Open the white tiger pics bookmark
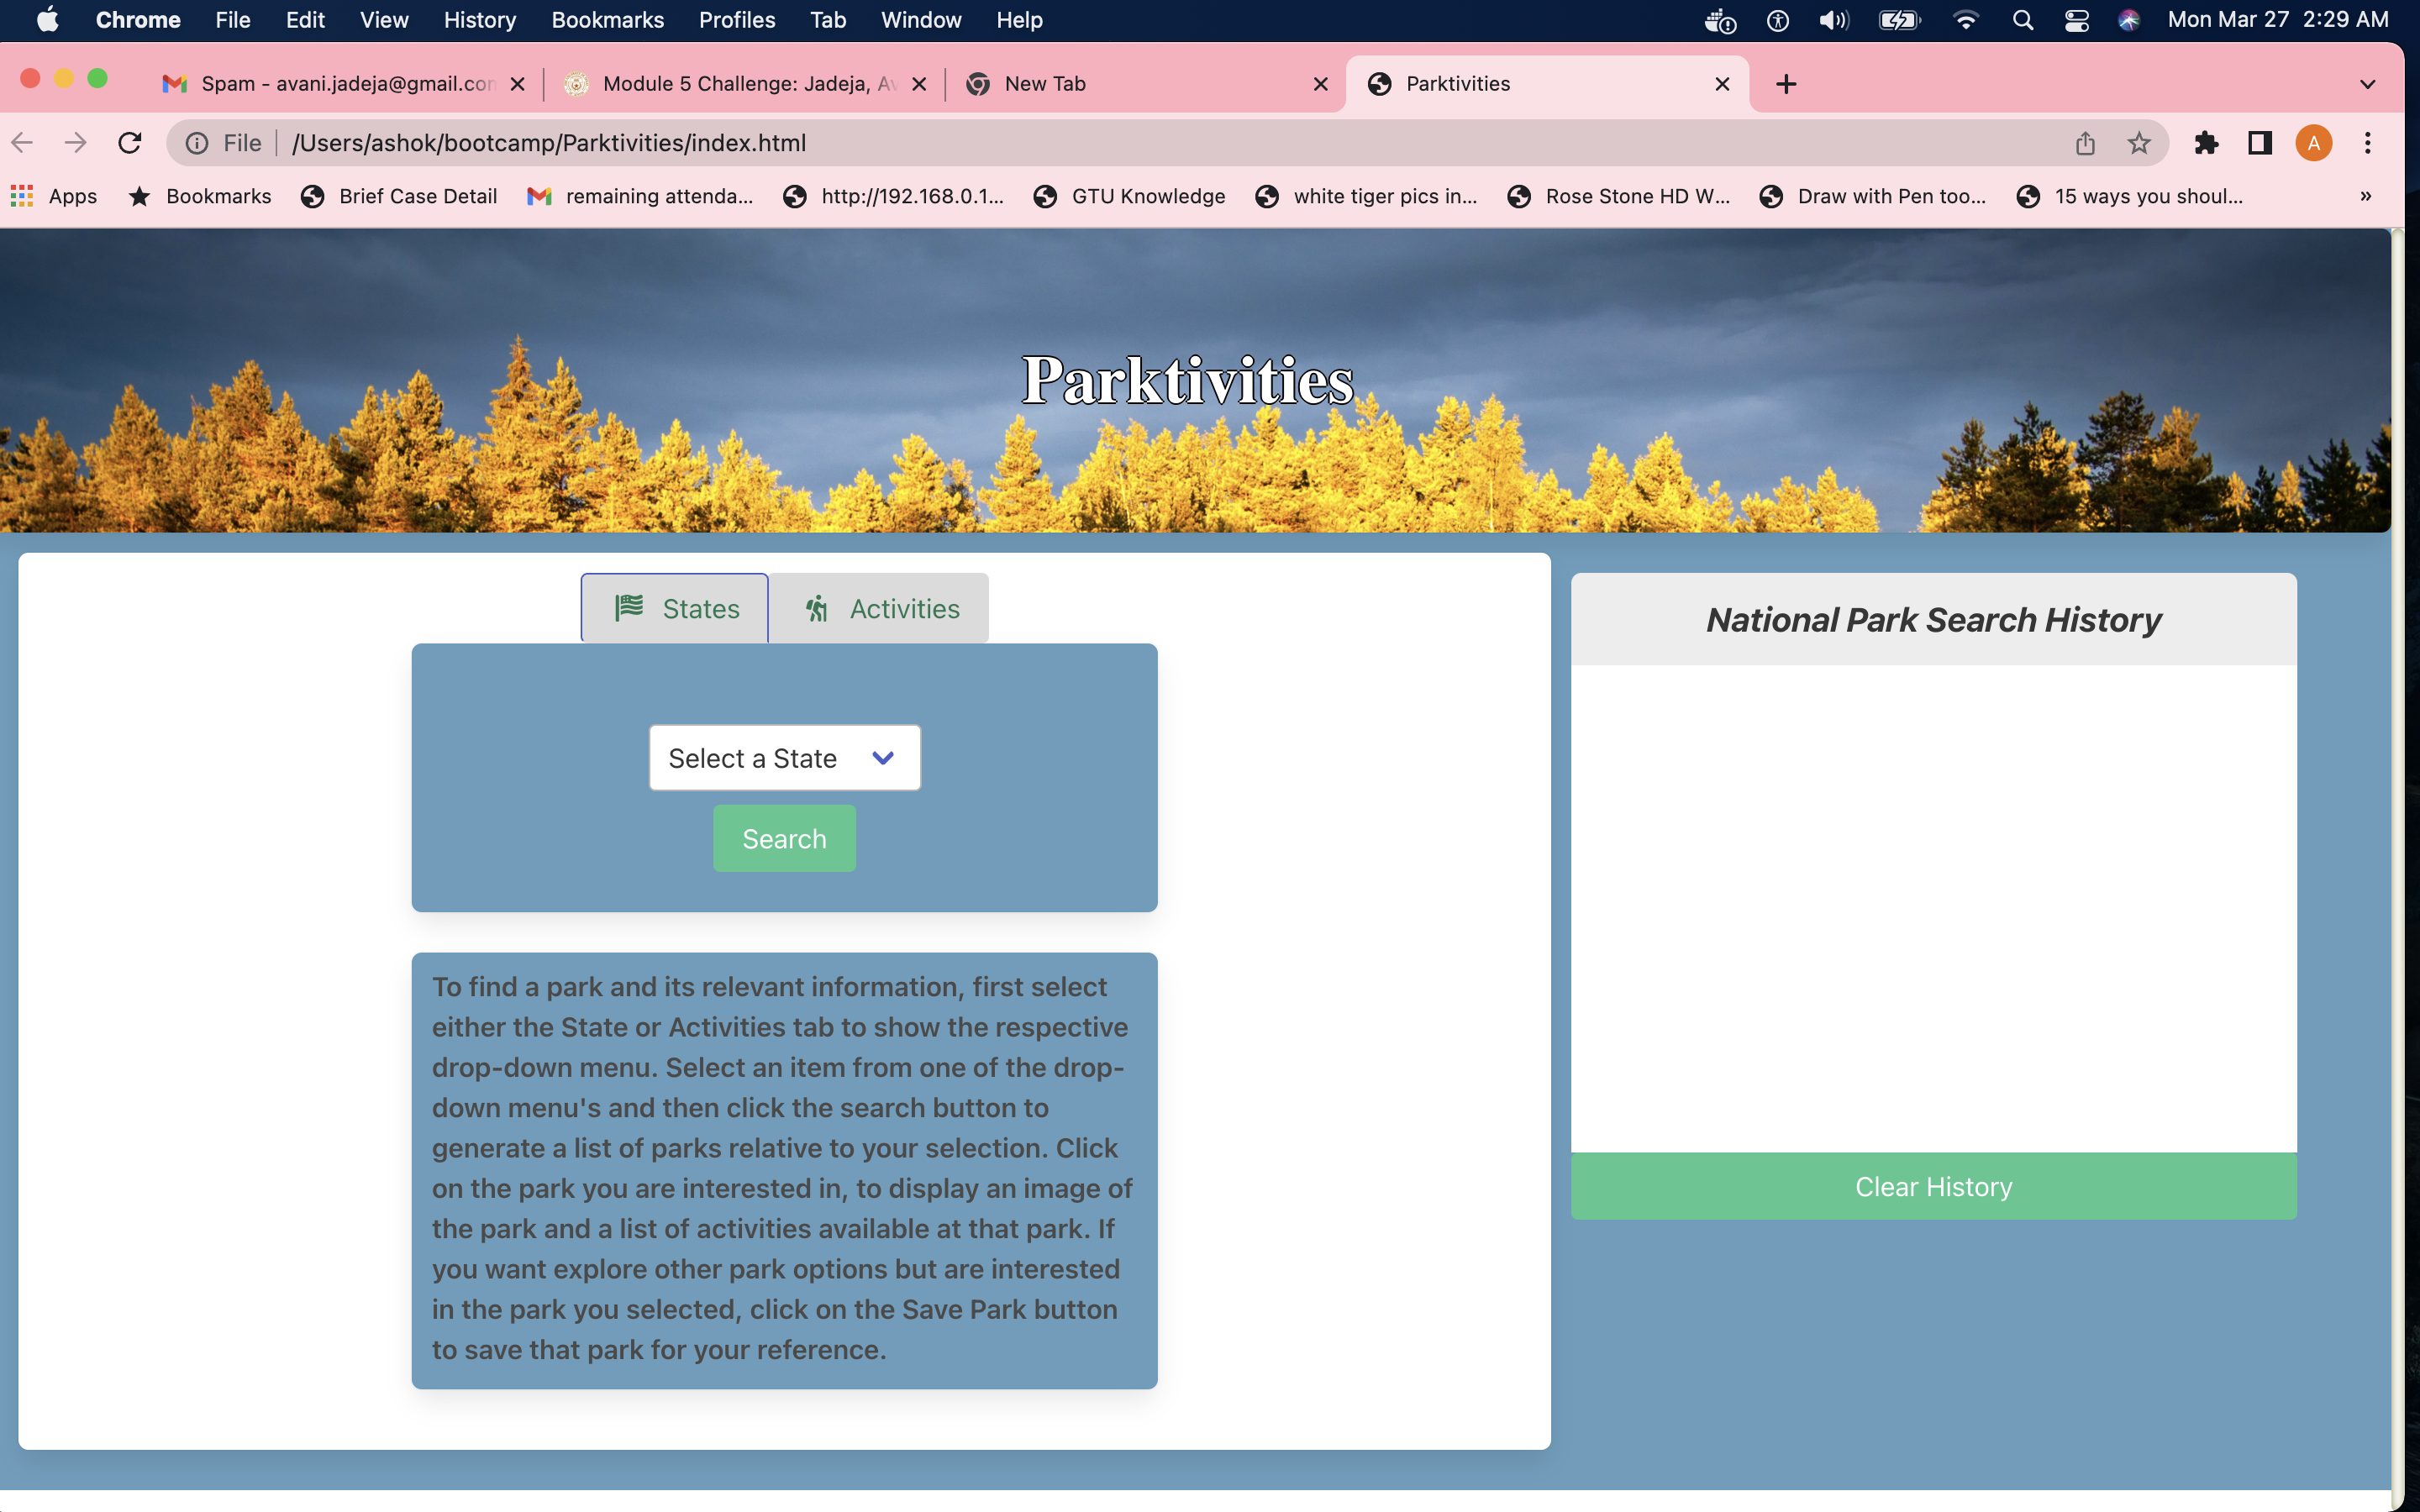 pyautogui.click(x=1366, y=196)
